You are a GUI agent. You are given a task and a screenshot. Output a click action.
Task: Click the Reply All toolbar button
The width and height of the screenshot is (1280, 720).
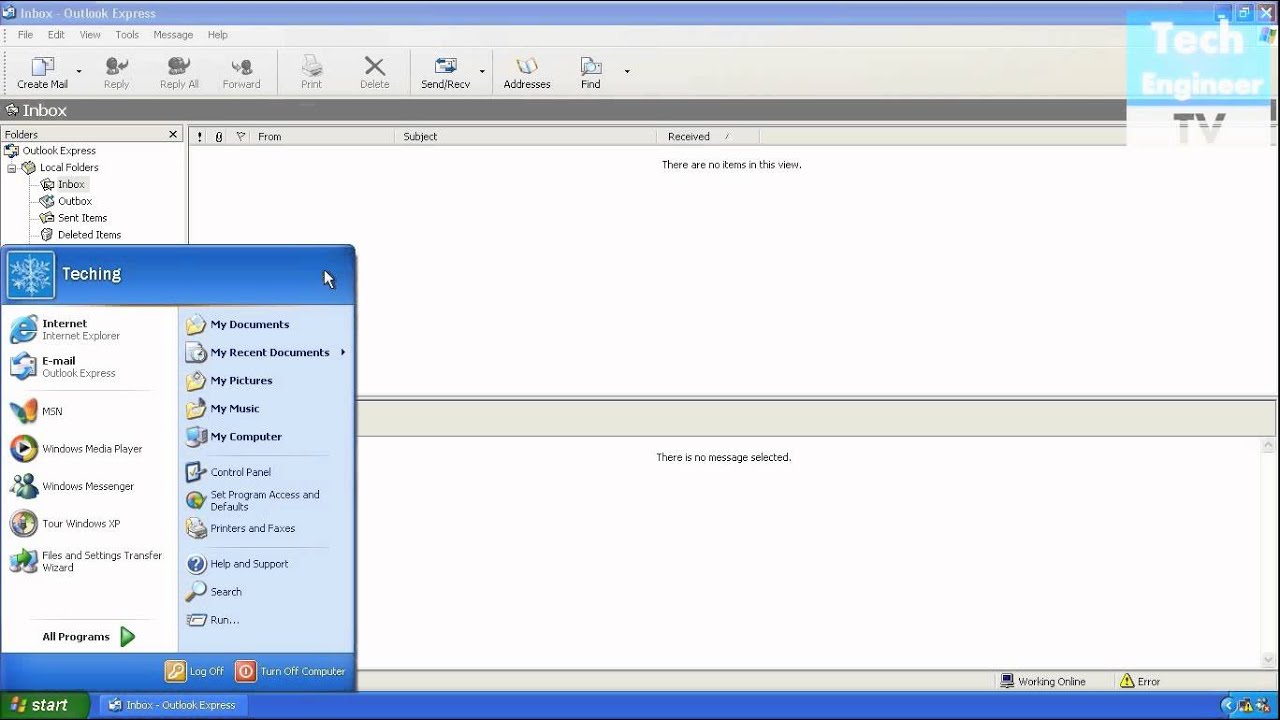(179, 72)
